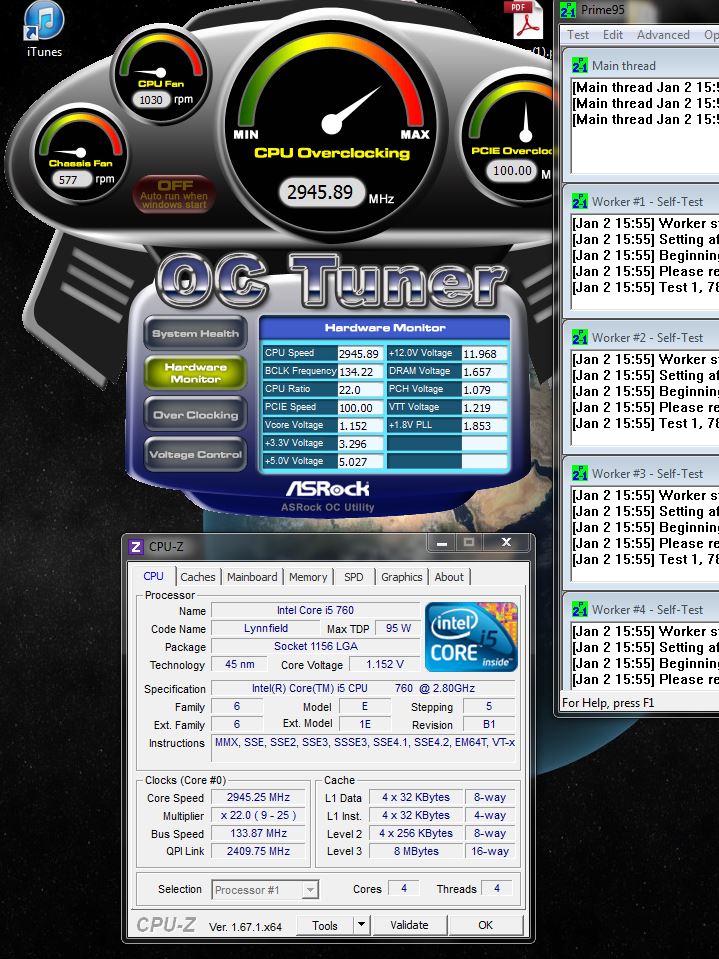
Task: Click the Core Voltage 1.152 V field
Action: [385, 664]
